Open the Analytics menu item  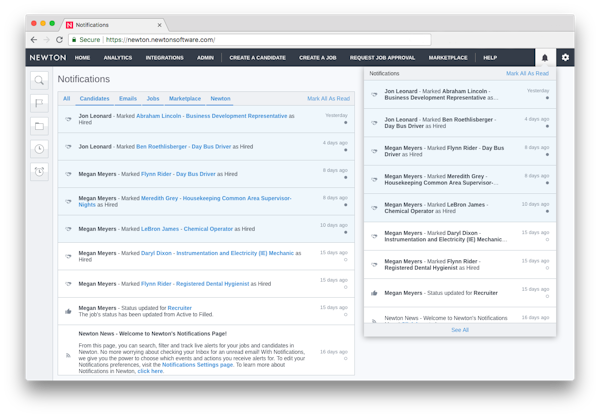pos(117,58)
